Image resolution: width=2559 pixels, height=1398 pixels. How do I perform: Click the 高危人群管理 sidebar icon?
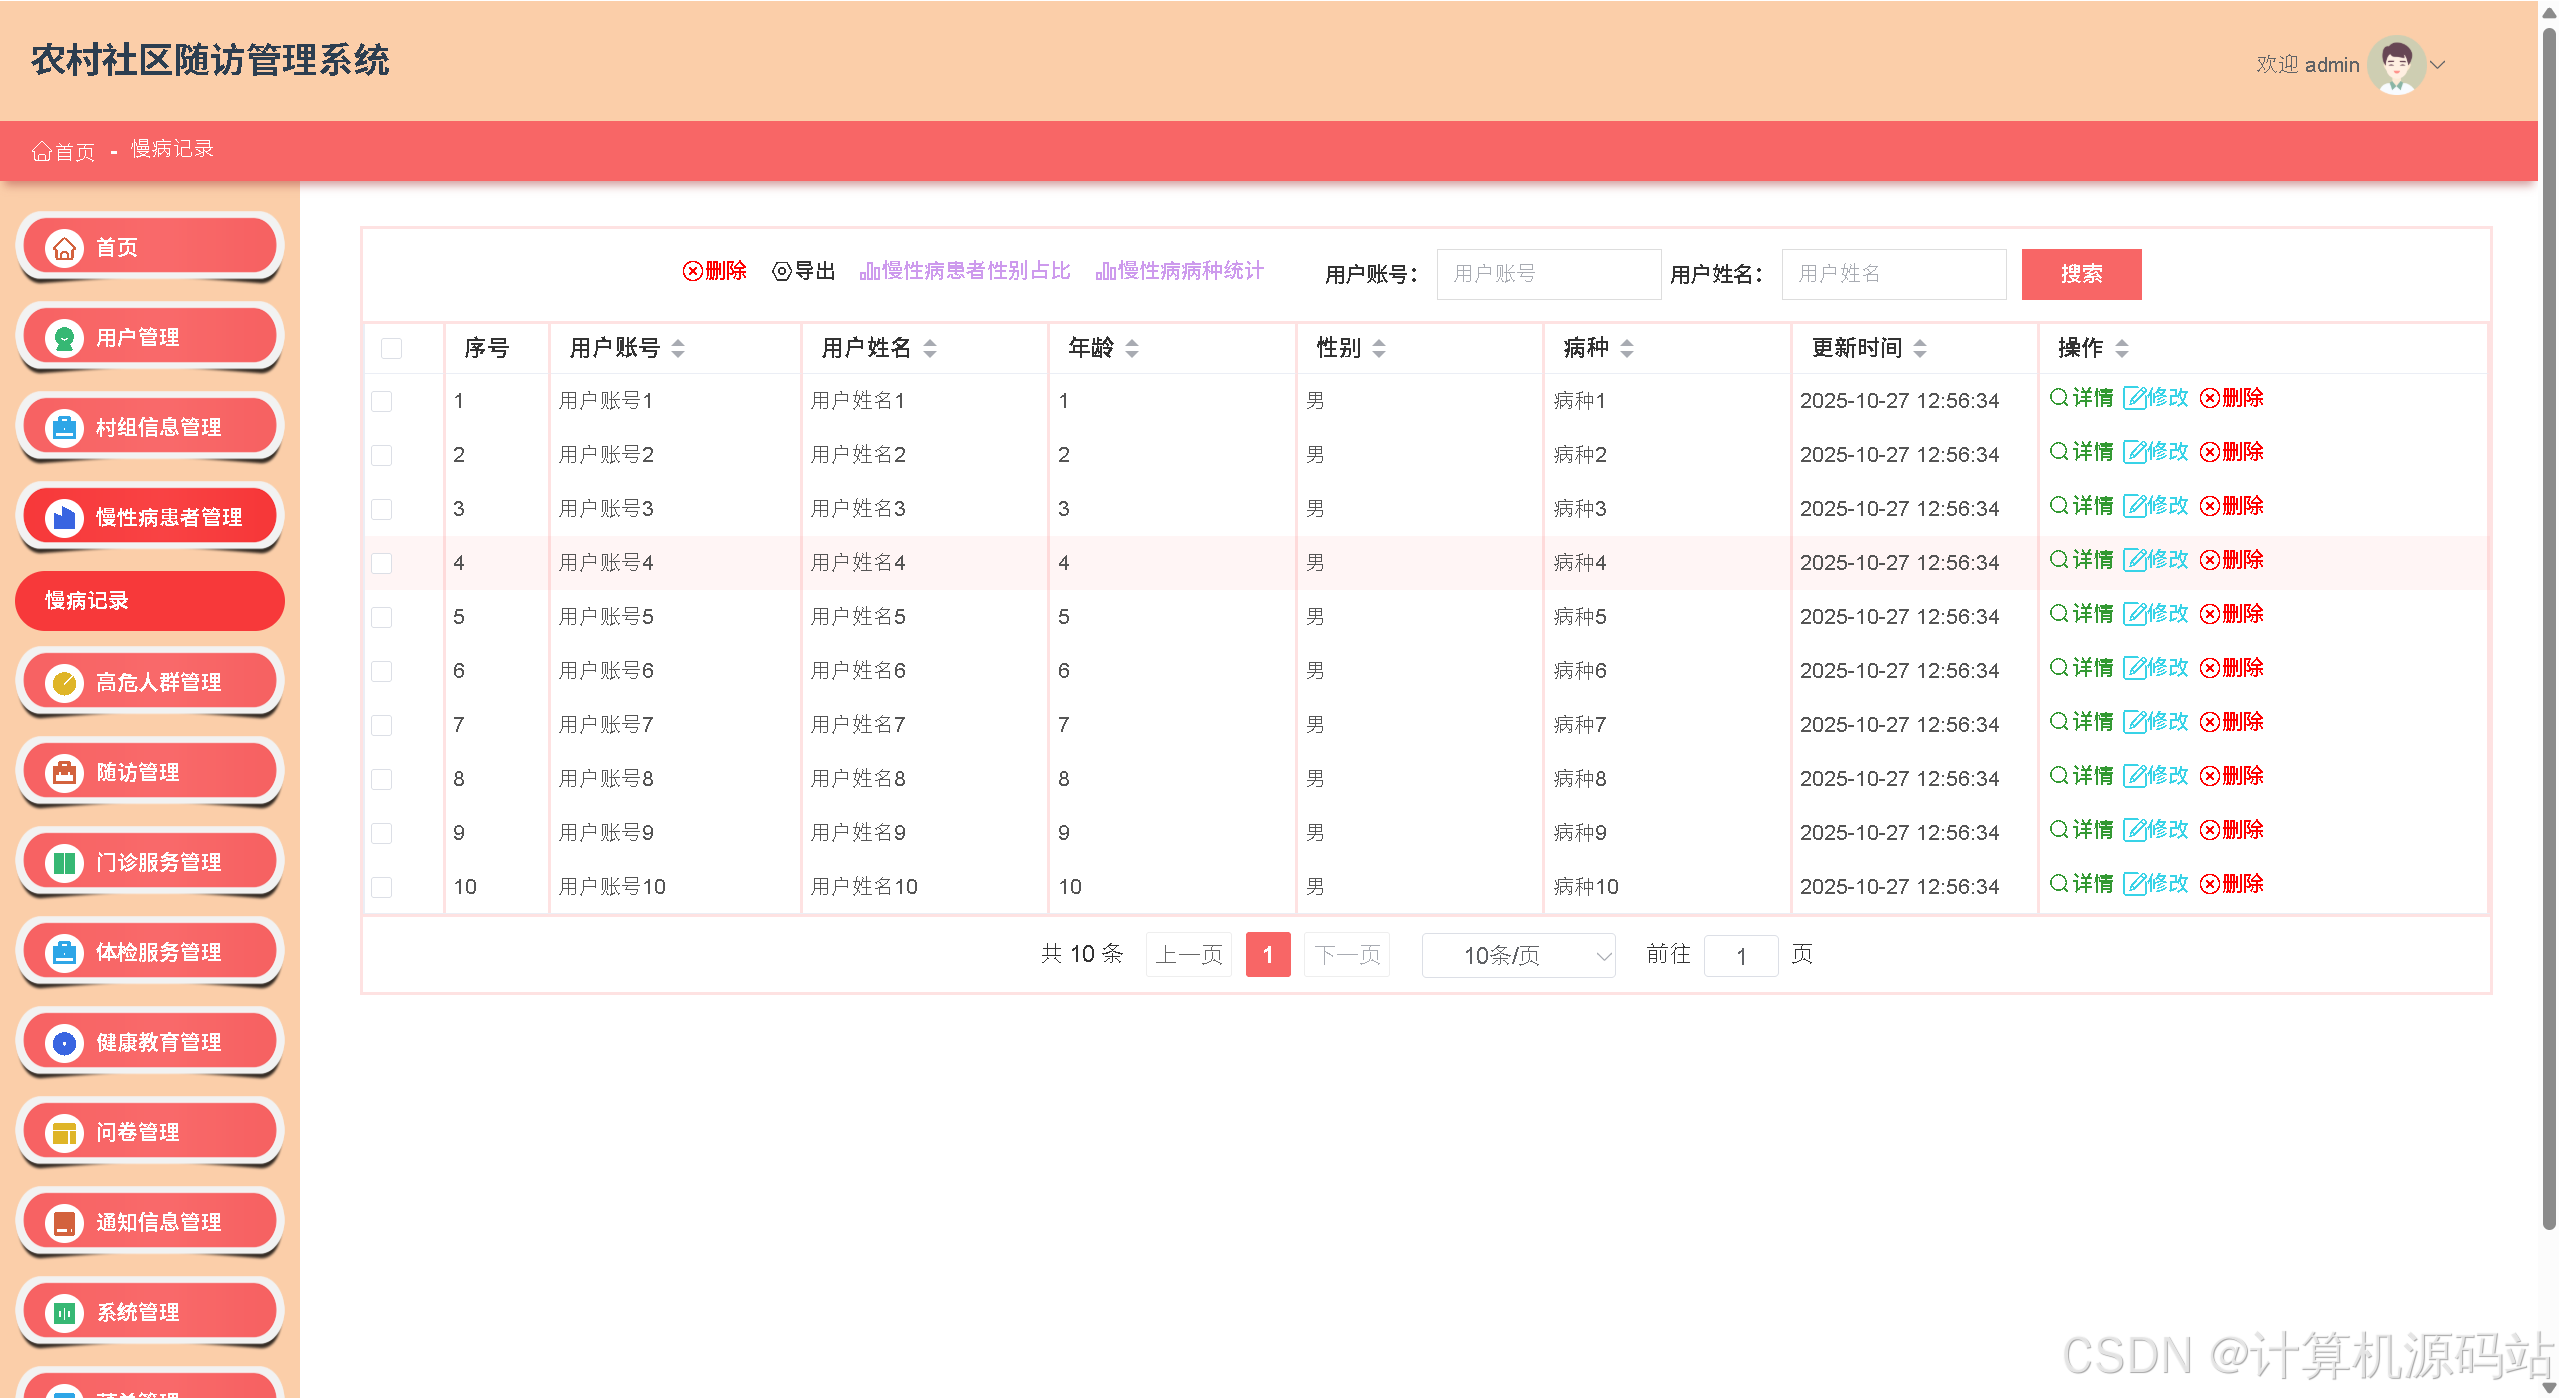64,683
